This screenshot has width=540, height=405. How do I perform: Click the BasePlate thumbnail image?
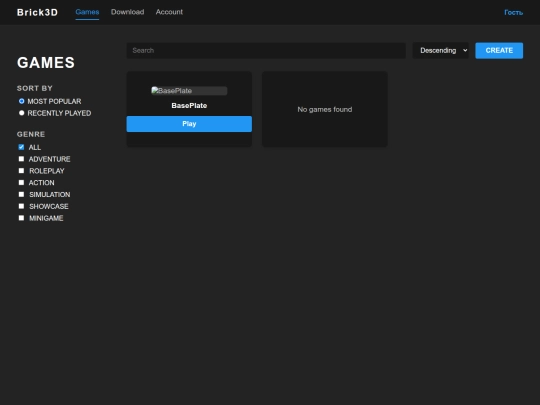click(x=189, y=91)
